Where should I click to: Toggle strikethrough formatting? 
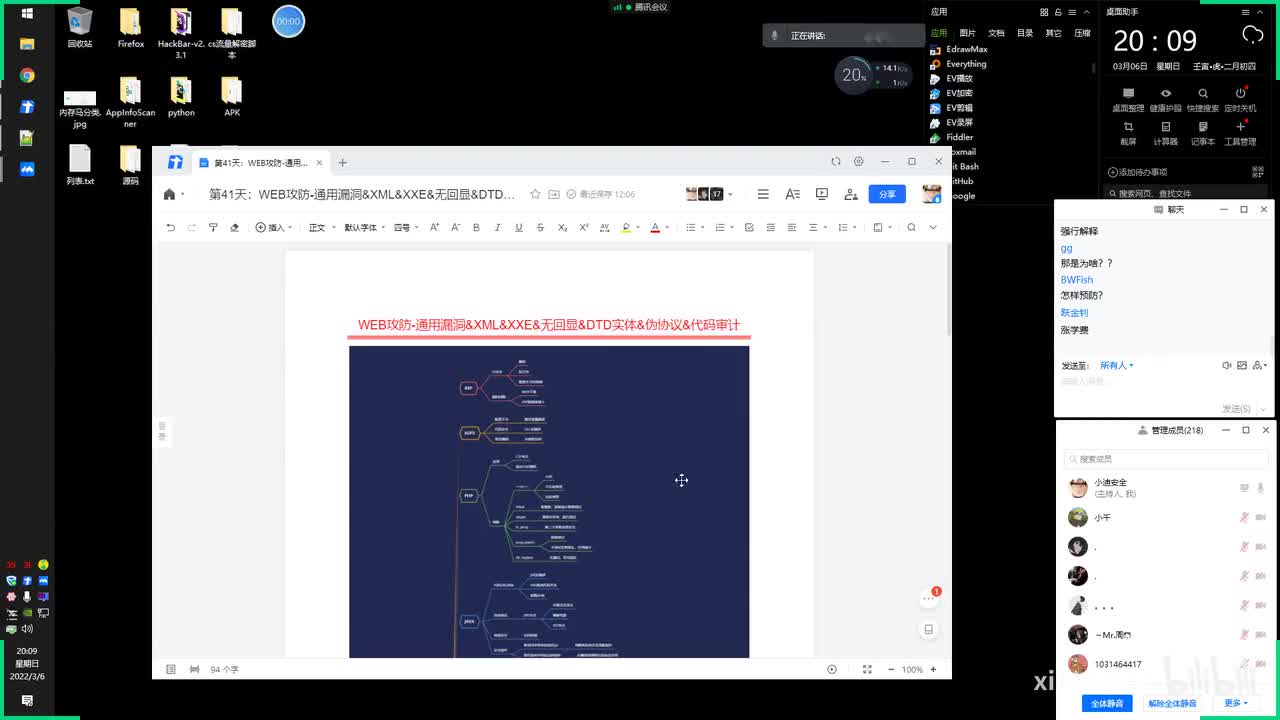pos(540,228)
